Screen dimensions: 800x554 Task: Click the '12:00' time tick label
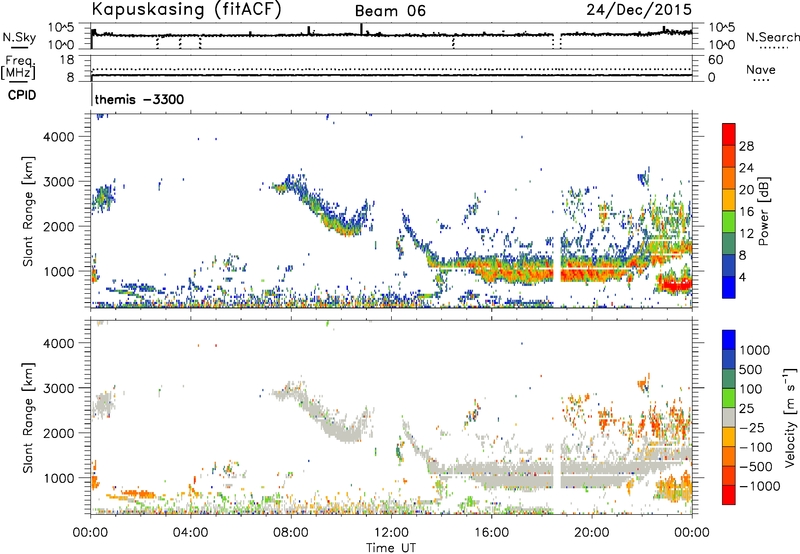[391, 533]
